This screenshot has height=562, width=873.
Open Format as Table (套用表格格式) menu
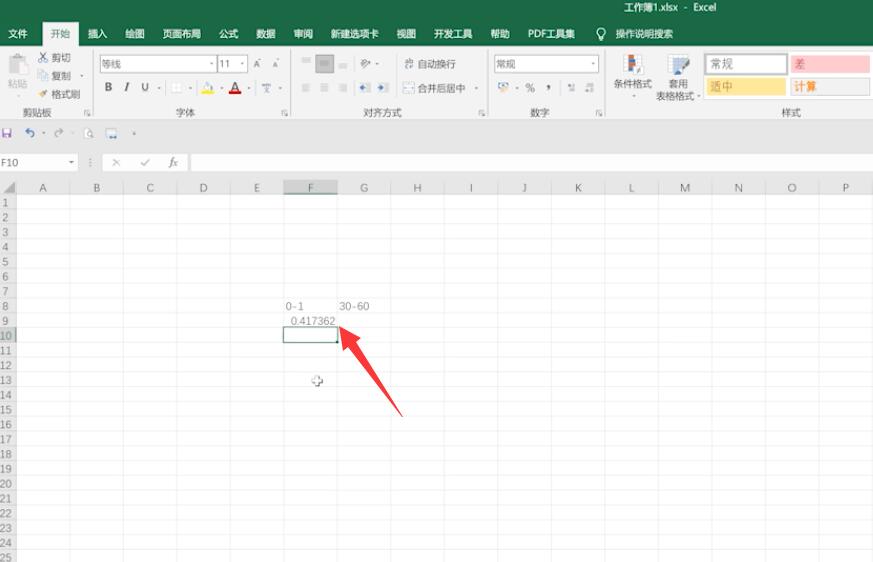click(678, 77)
